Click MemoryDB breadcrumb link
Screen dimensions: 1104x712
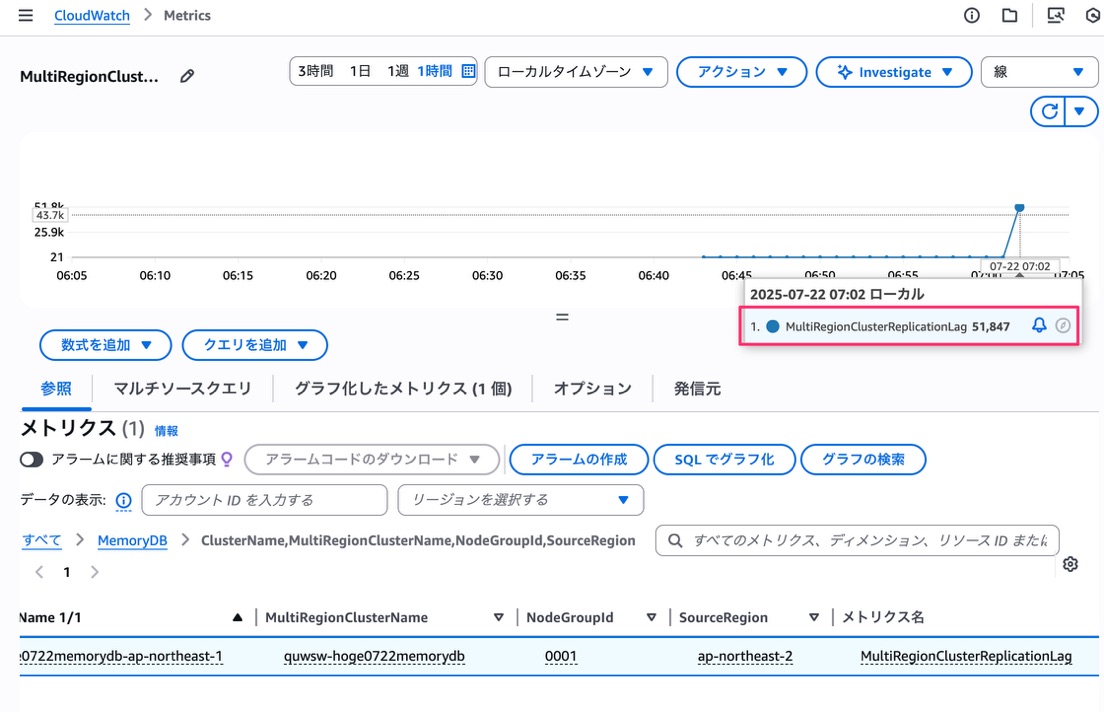point(132,540)
